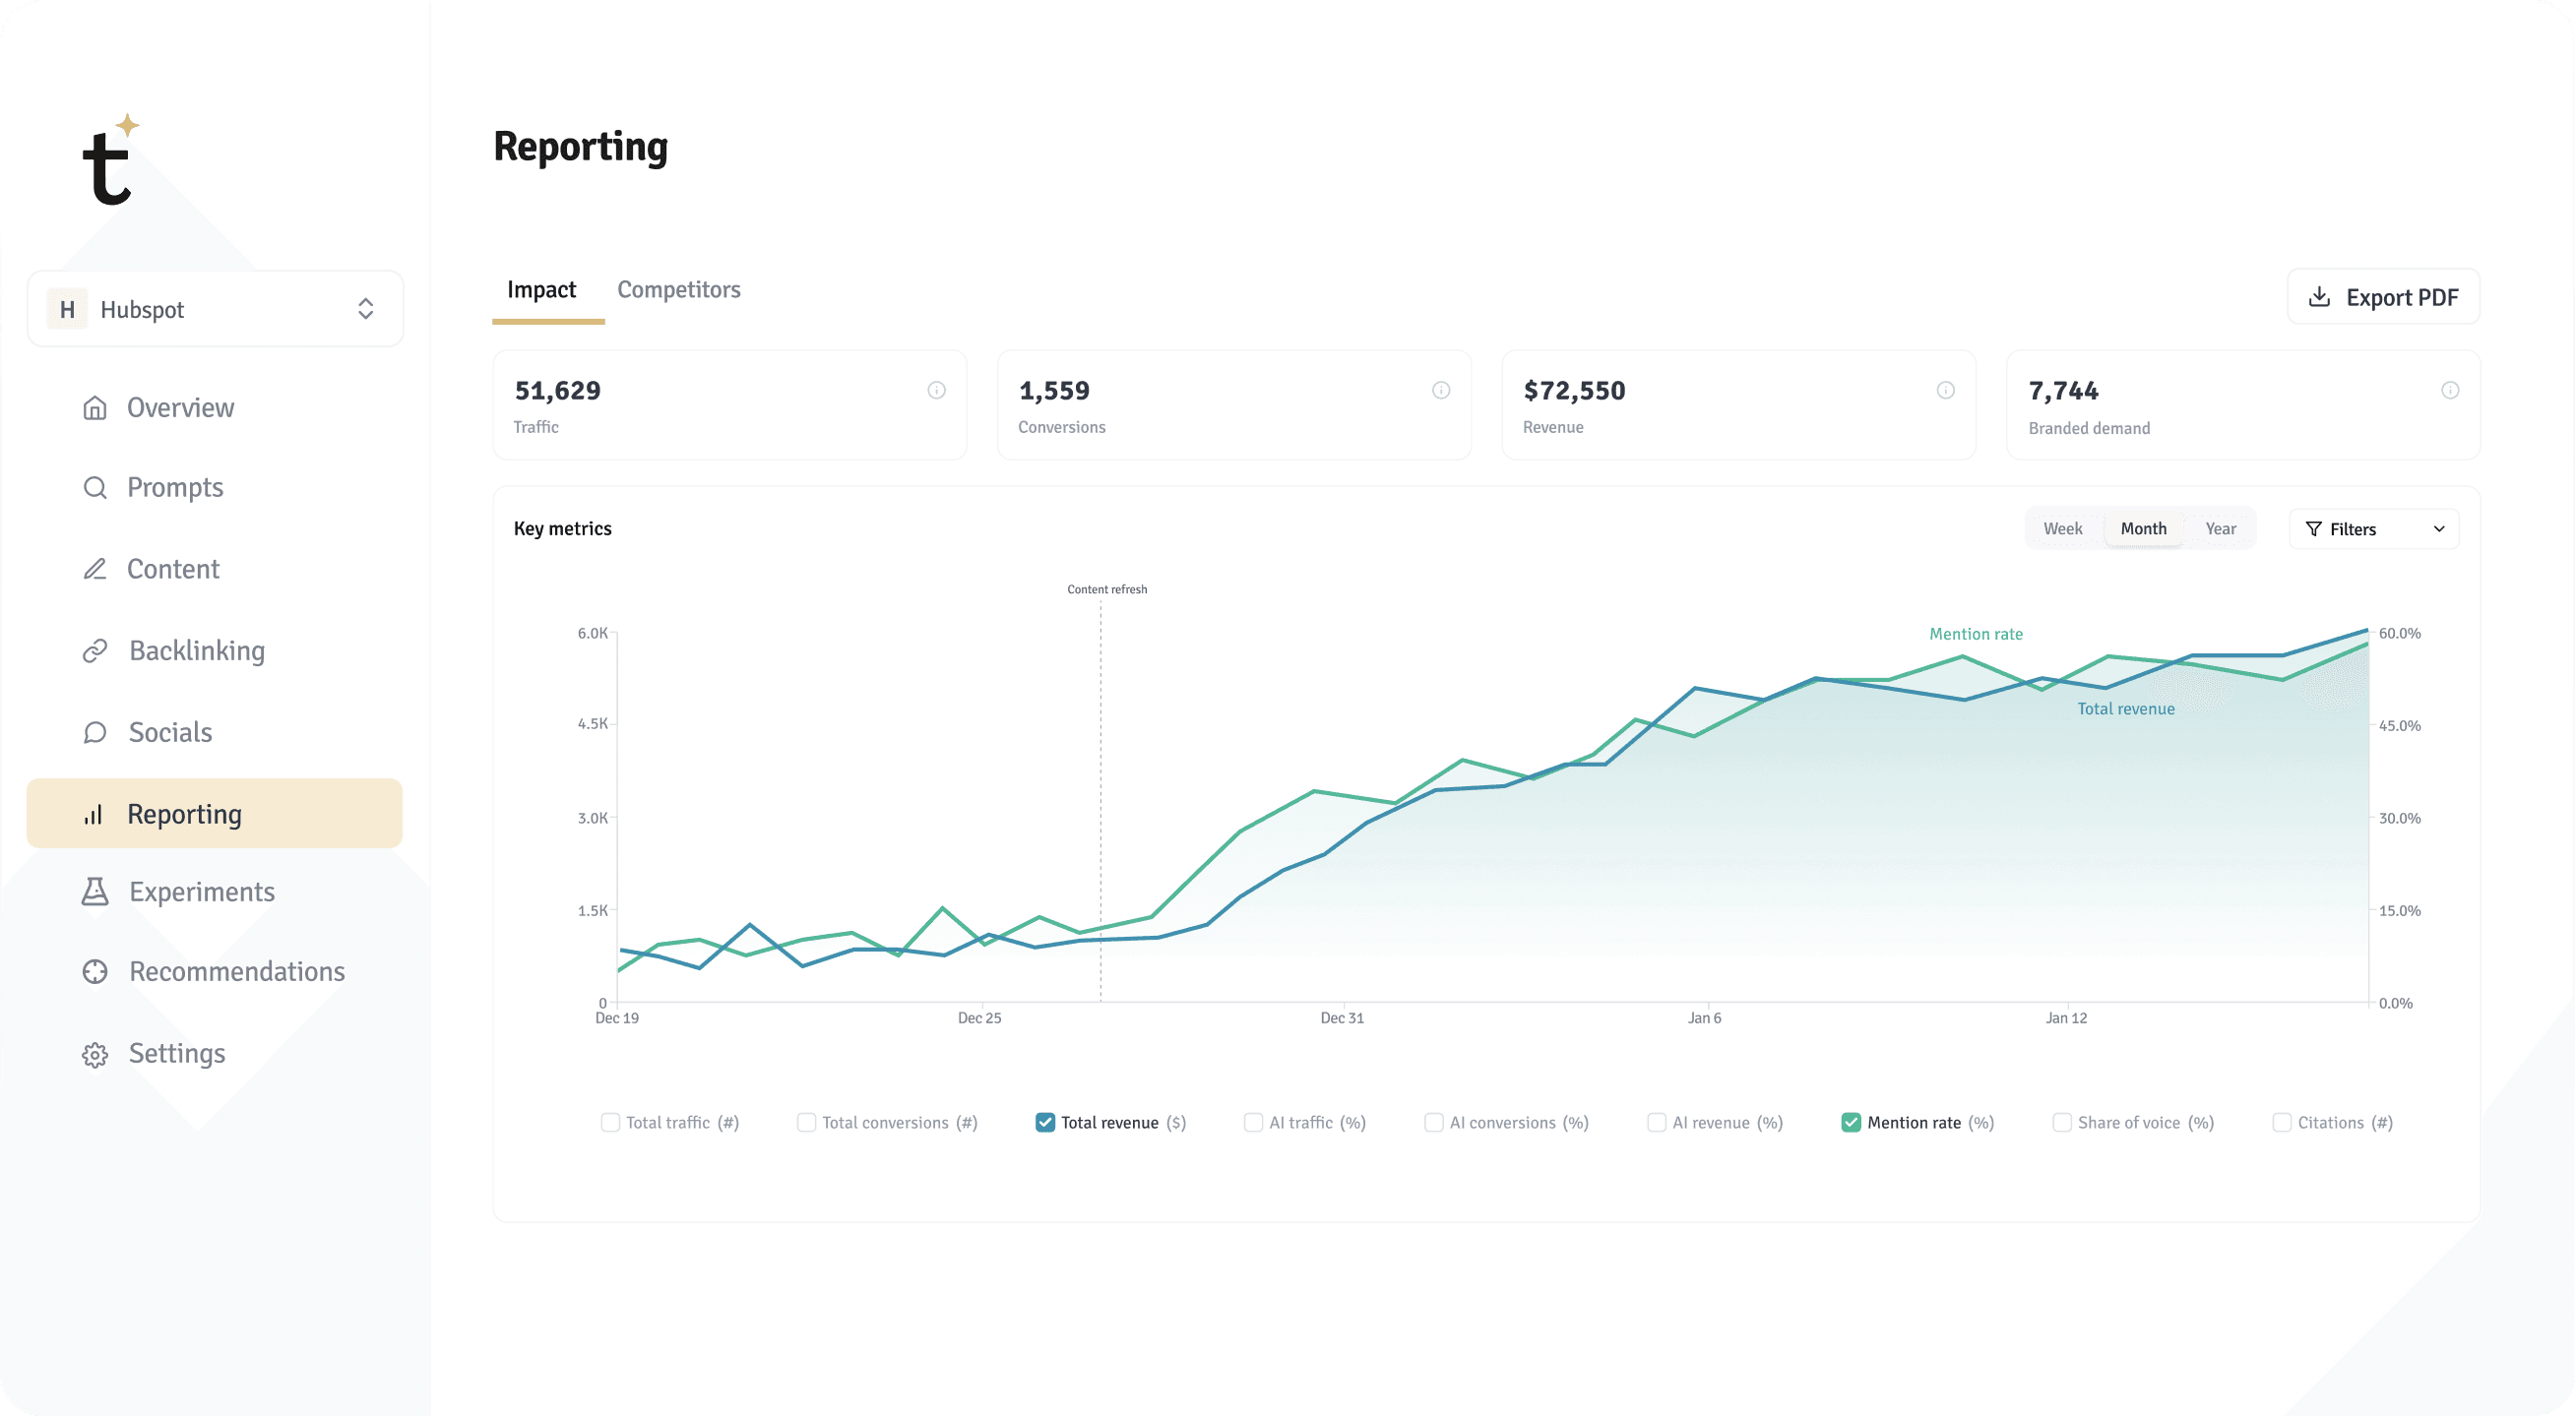This screenshot has width=2576, height=1416.
Task: Enable the AI traffic checkbox
Action: point(1251,1122)
